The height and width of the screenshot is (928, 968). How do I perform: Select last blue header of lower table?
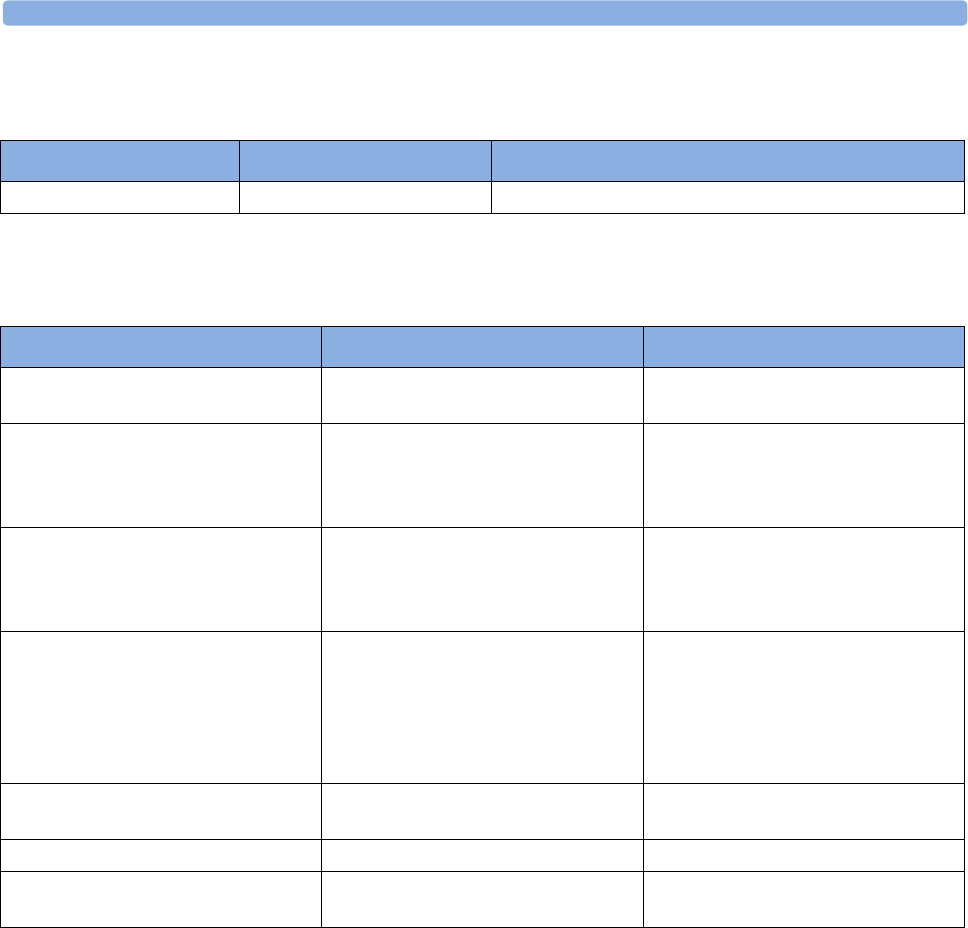tap(804, 347)
